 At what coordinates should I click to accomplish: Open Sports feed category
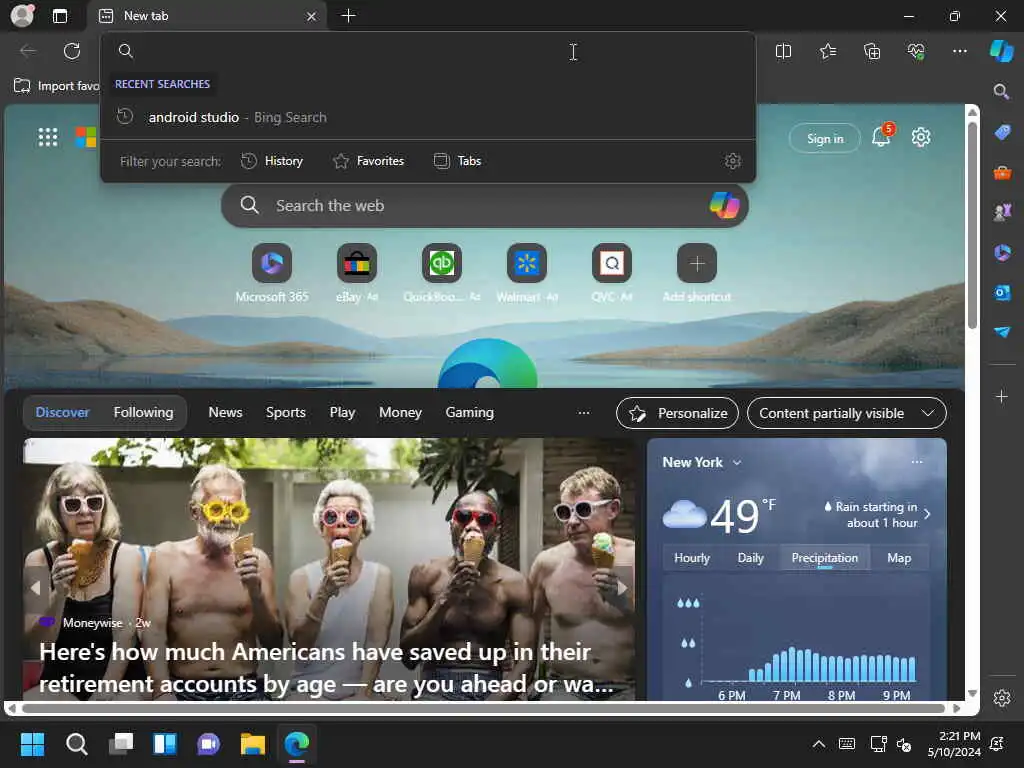[285, 413]
